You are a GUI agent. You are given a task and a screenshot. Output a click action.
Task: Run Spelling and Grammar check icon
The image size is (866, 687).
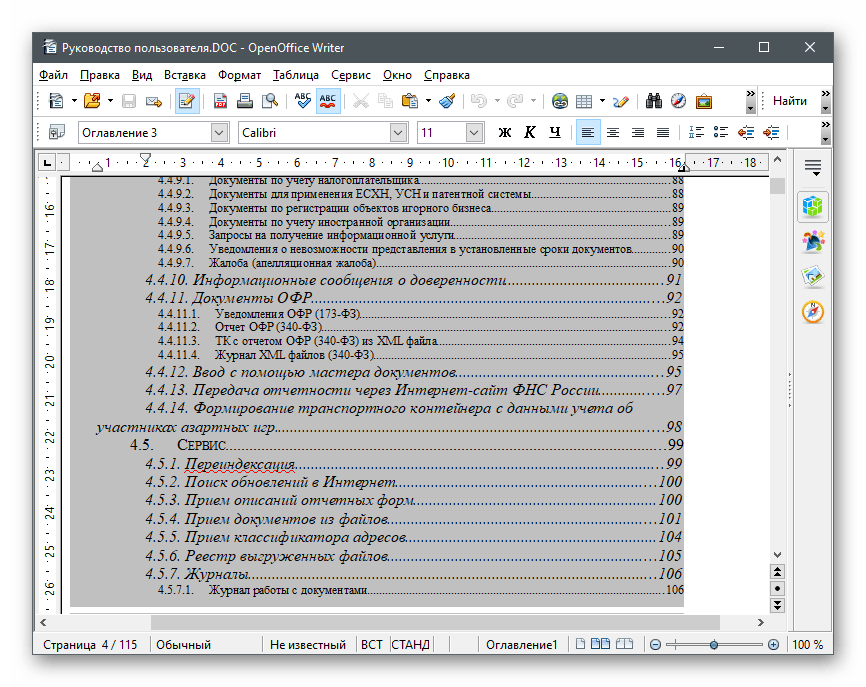[x=303, y=101]
